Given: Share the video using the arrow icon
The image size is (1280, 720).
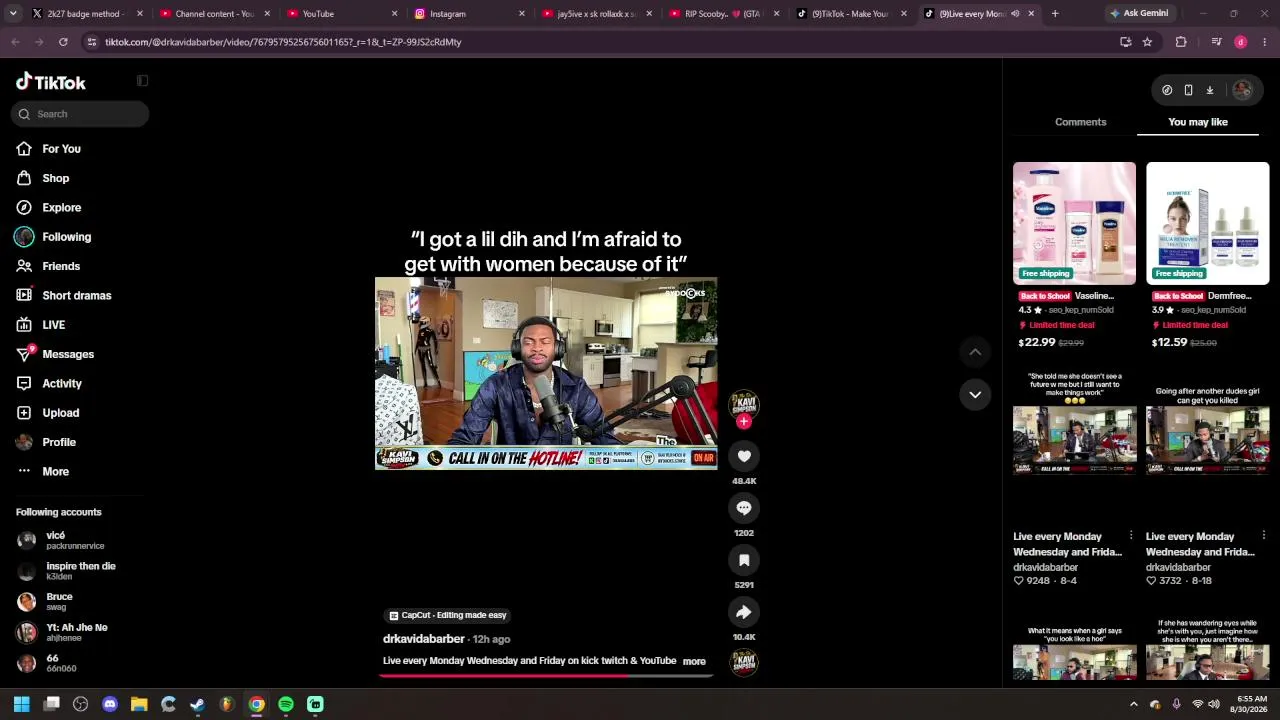Looking at the screenshot, I should point(744,612).
